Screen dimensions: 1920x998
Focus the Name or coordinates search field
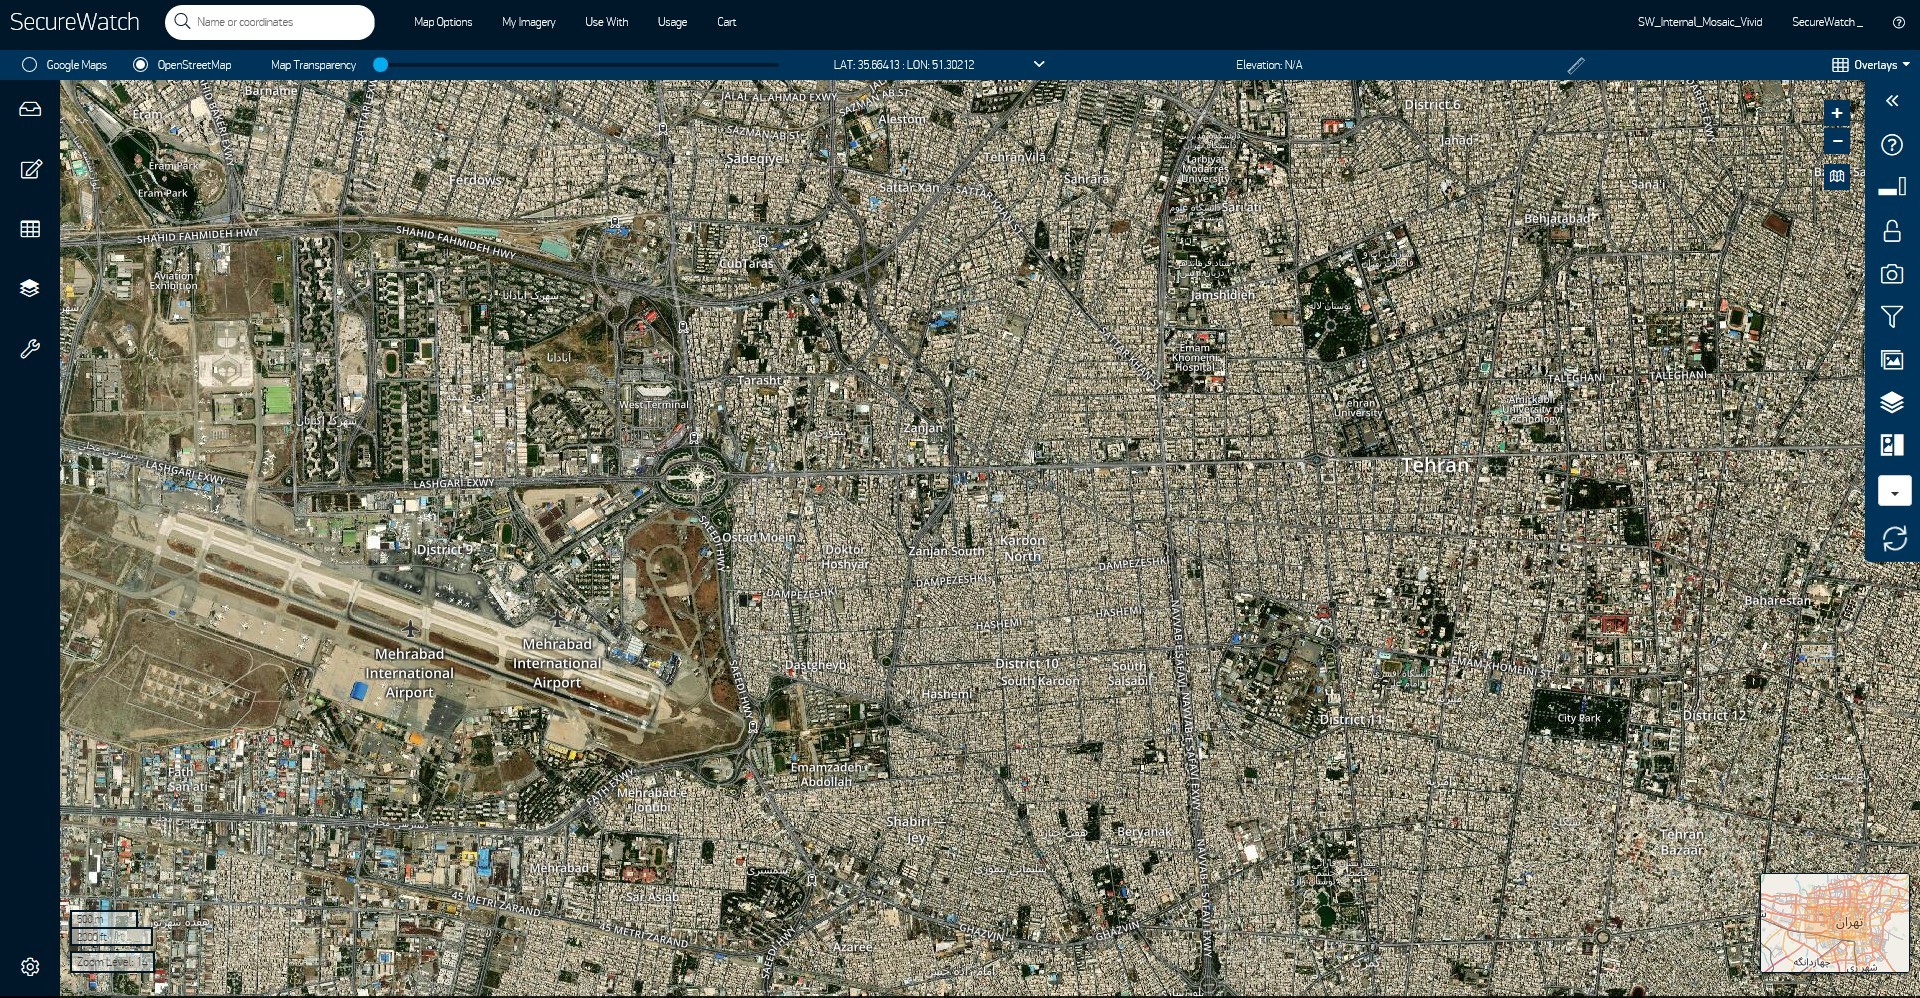pos(270,22)
